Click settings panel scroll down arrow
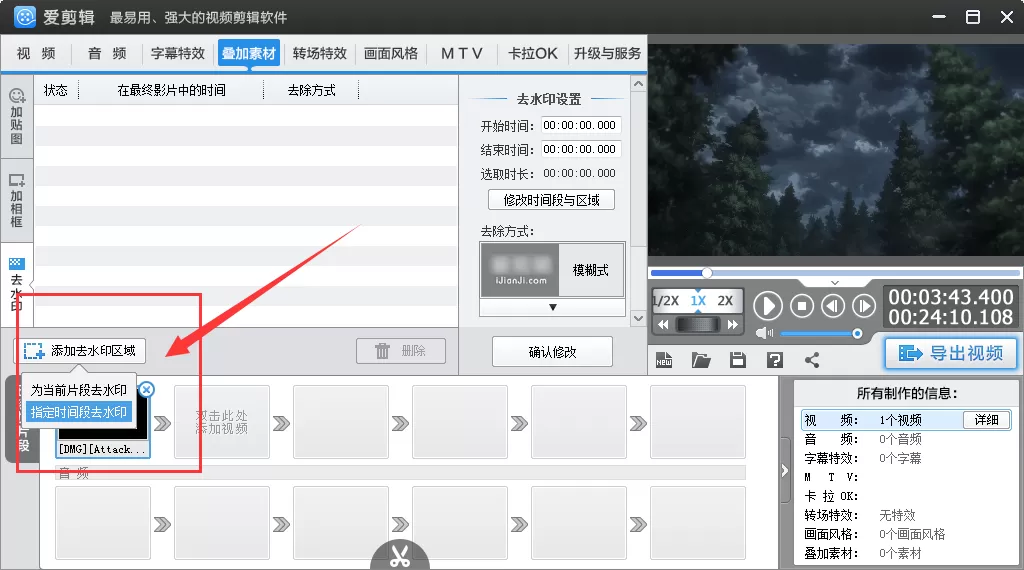1024x570 pixels. coord(639,319)
